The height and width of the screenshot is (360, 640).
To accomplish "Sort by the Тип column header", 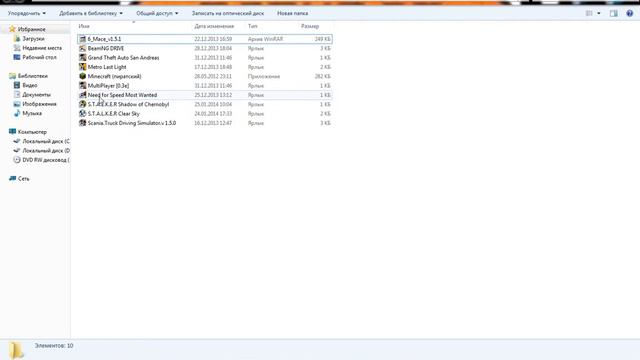I will click(x=253, y=26).
